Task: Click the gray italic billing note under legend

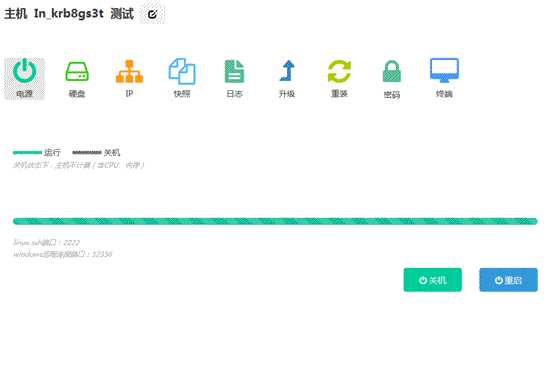Action: 78,165
